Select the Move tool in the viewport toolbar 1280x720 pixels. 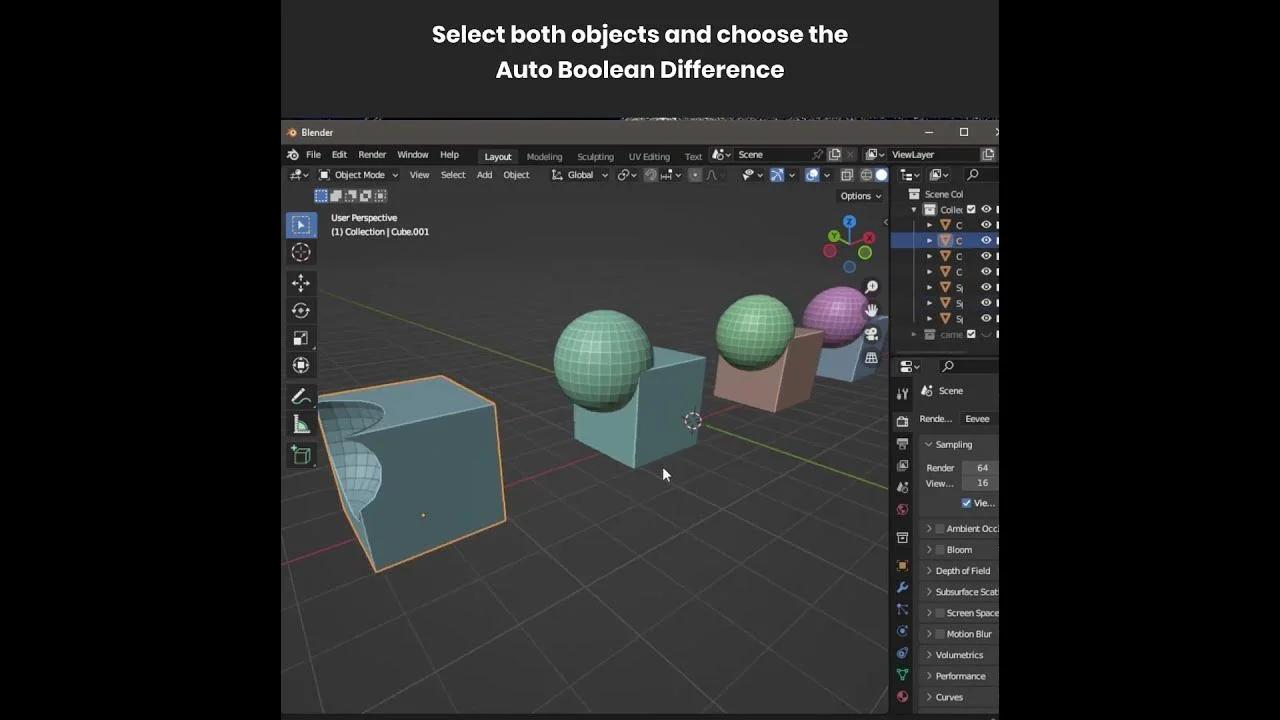[301, 283]
